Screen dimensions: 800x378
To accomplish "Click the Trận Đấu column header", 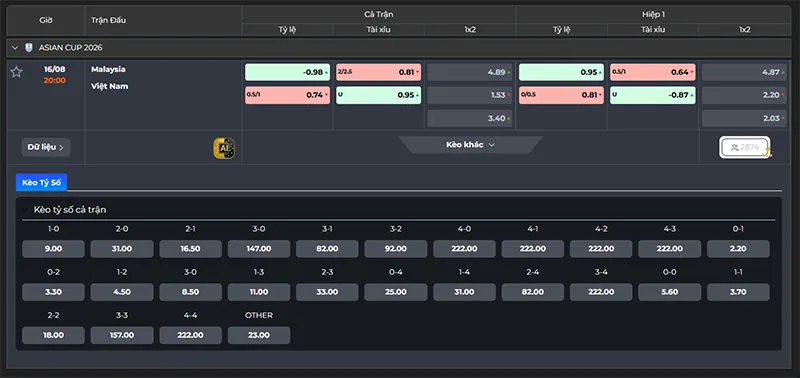I will pos(109,20).
